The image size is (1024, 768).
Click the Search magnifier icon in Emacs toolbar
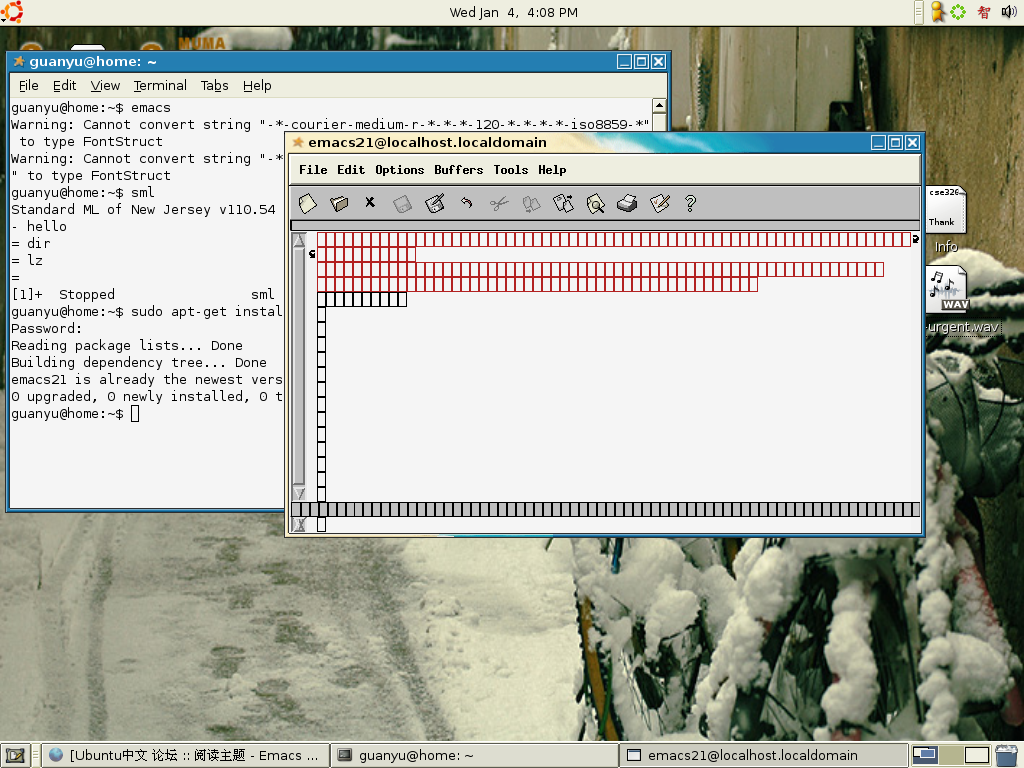click(595, 204)
